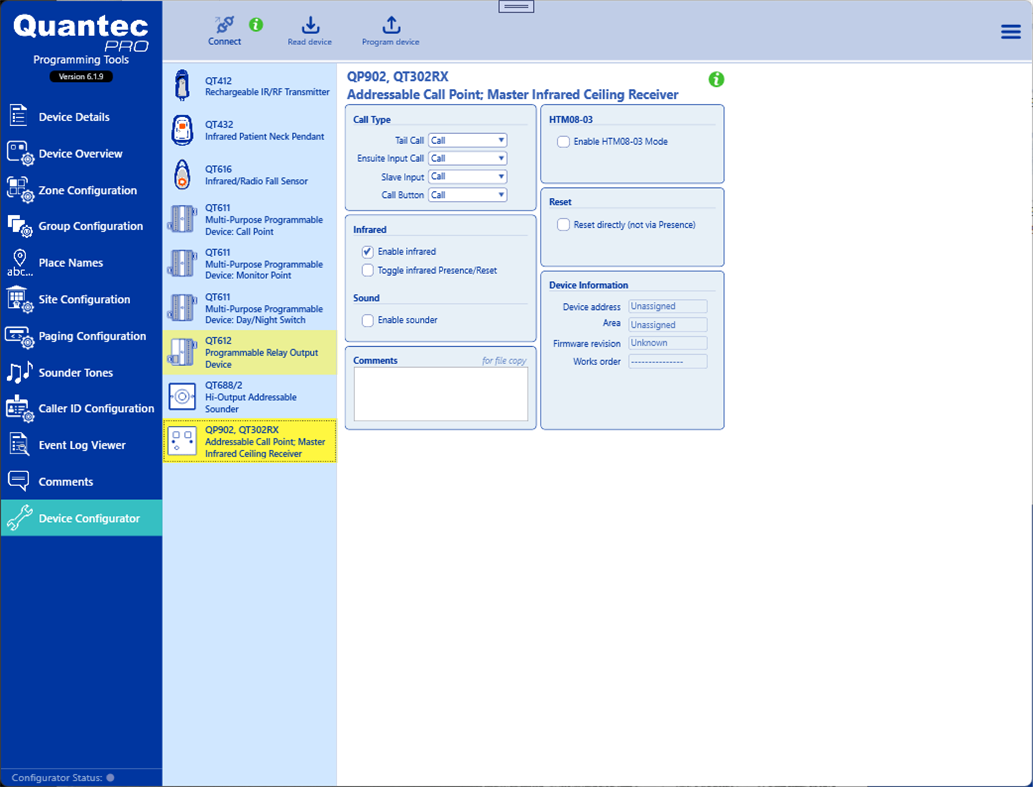
Task: Select the QT432 neck pendant icon
Action: (182, 130)
